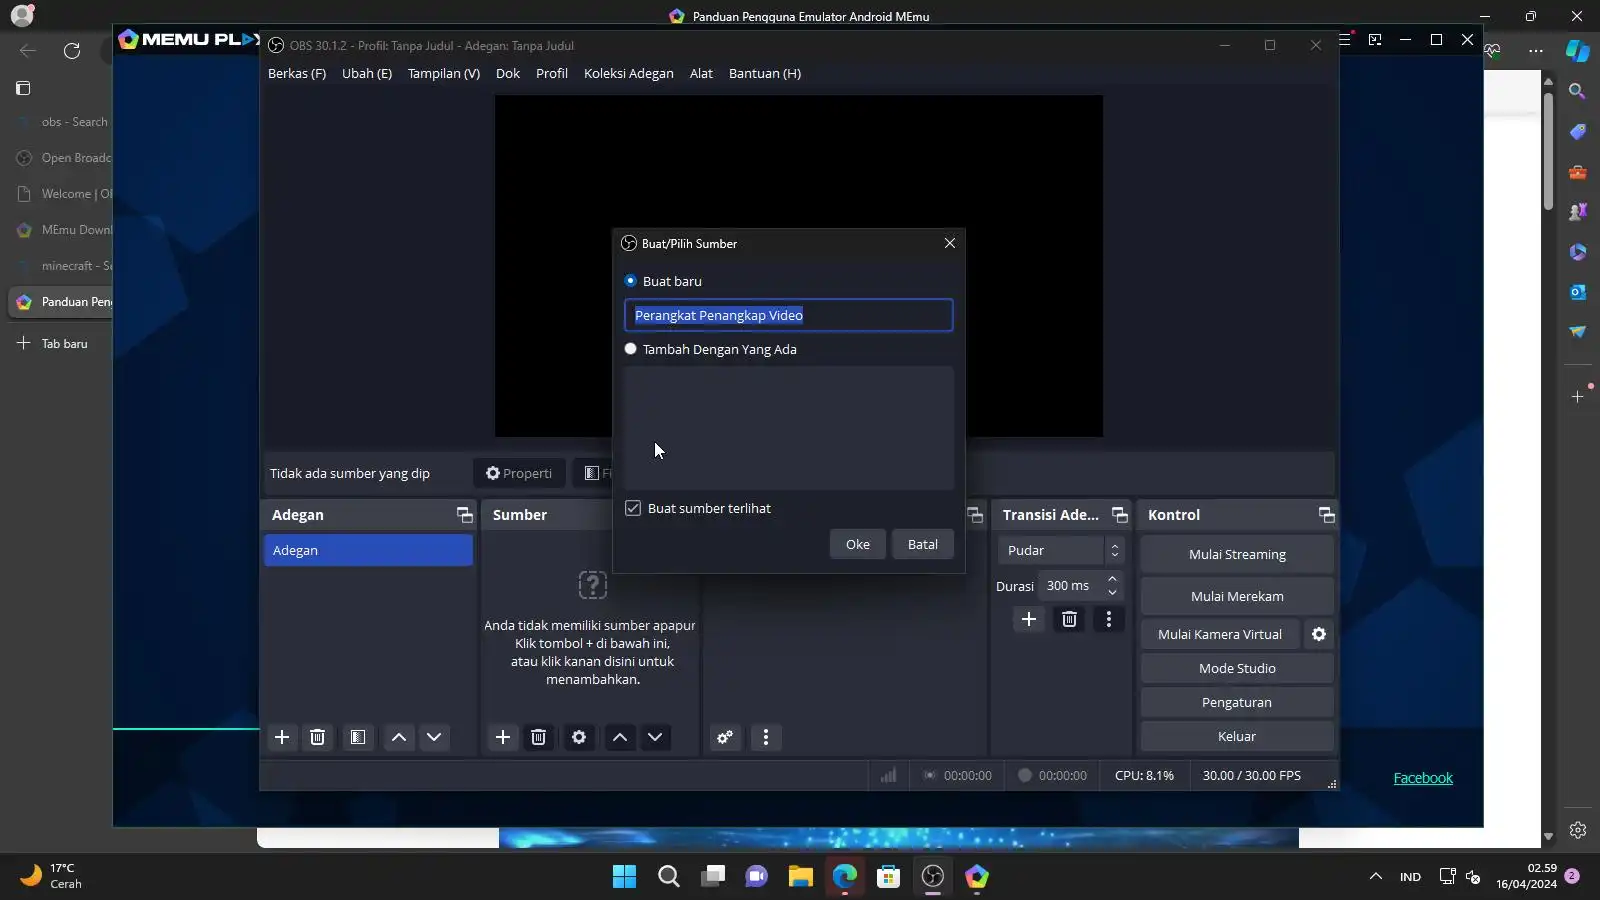Open the weather widget showing 17°C
Image resolution: width=1600 pixels, height=900 pixels.
52,876
